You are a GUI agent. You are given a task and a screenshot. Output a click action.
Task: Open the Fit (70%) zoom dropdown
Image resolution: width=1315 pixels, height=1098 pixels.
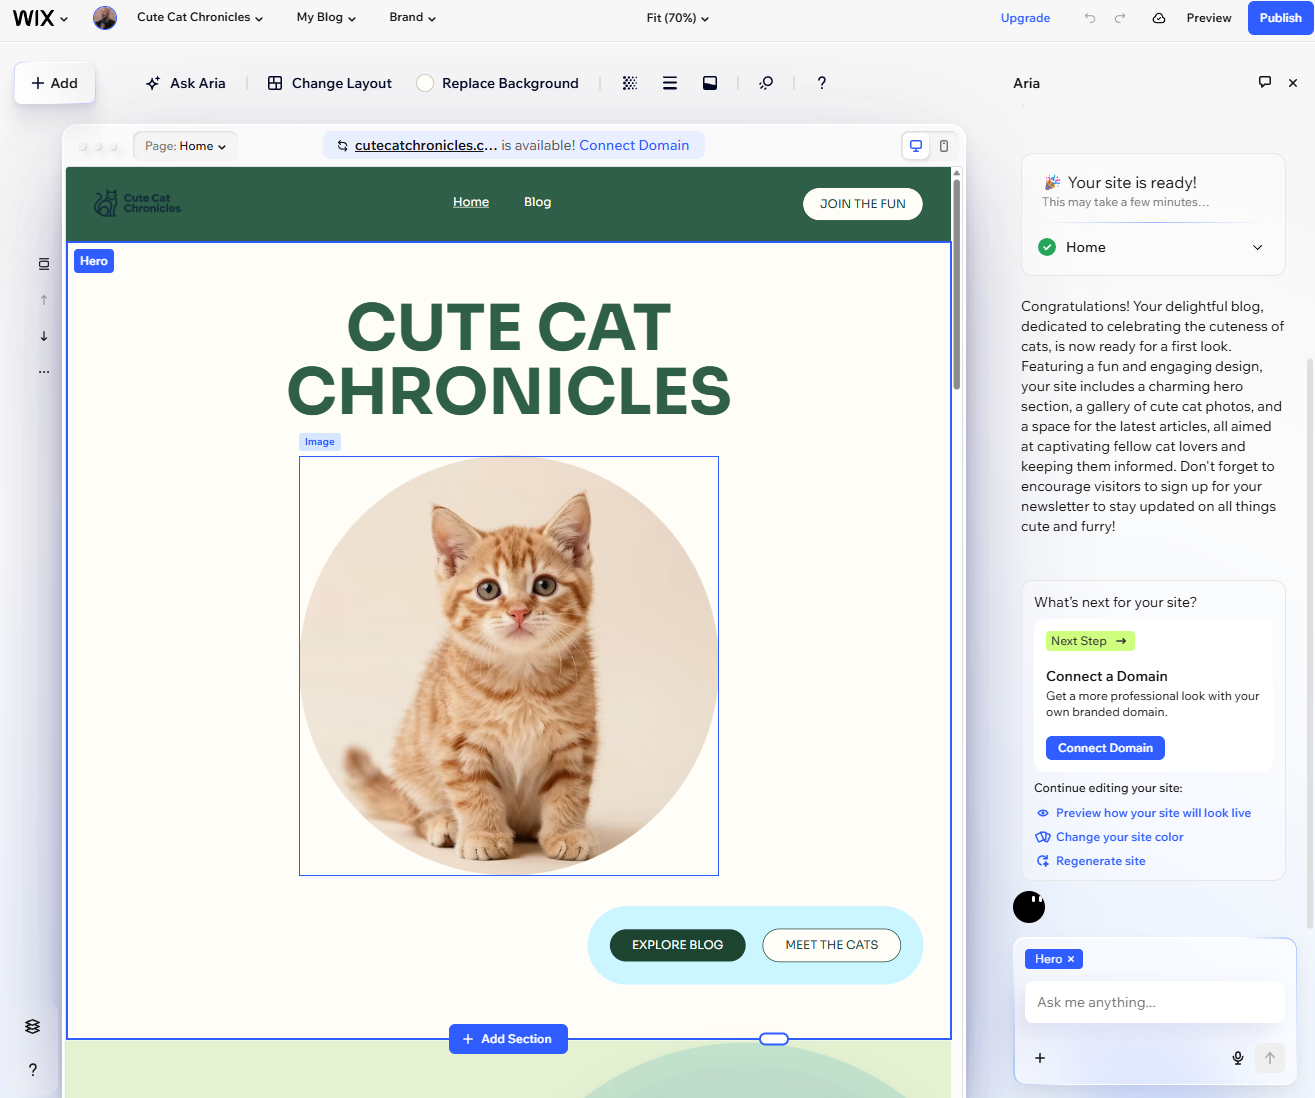(677, 17)
